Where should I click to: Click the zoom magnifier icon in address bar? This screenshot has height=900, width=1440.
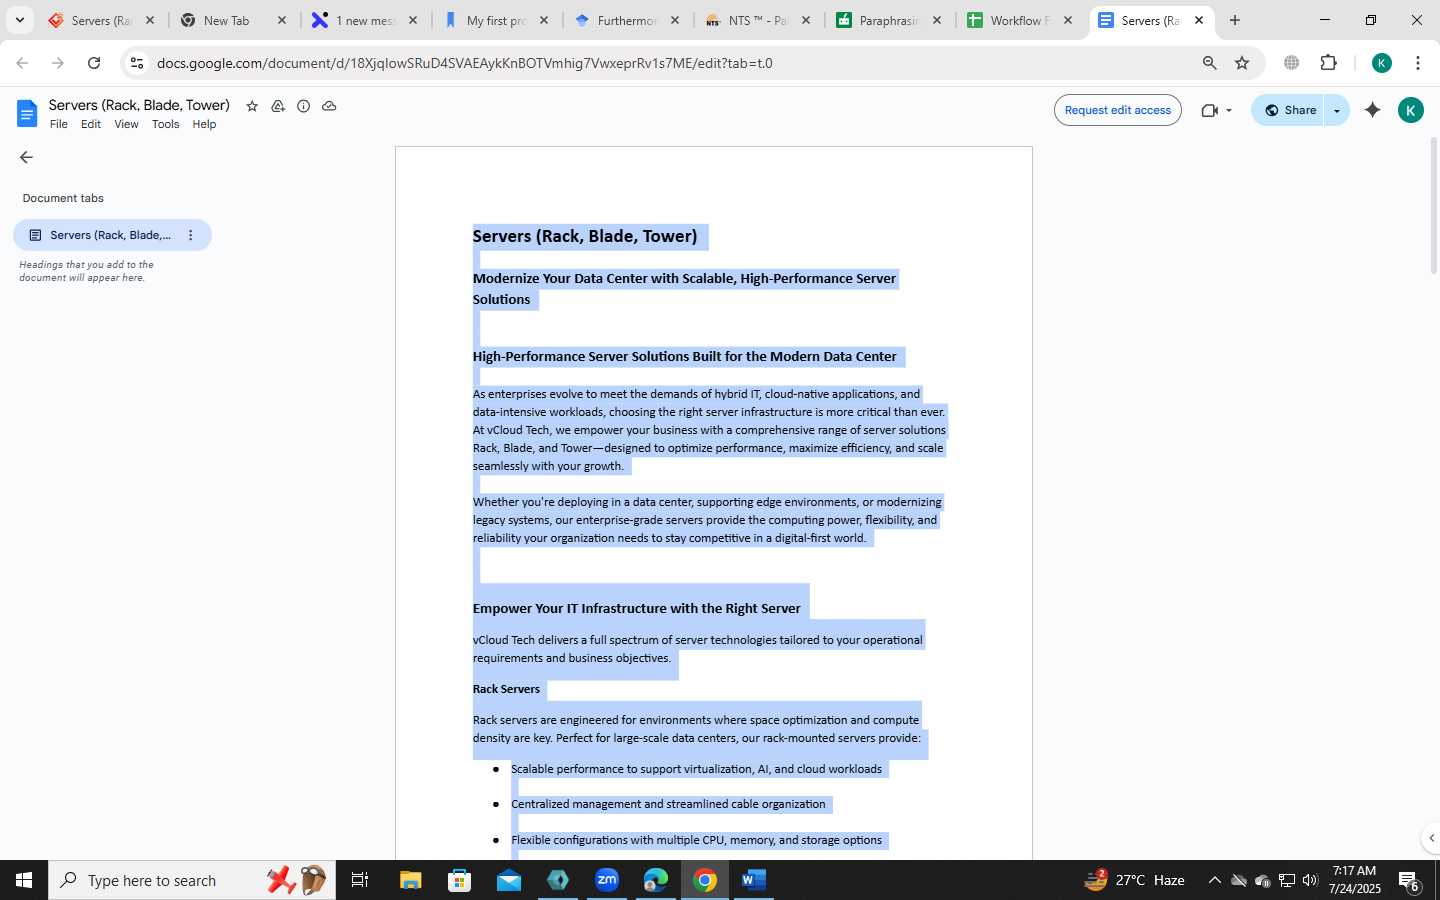(x=1209, y=63)
